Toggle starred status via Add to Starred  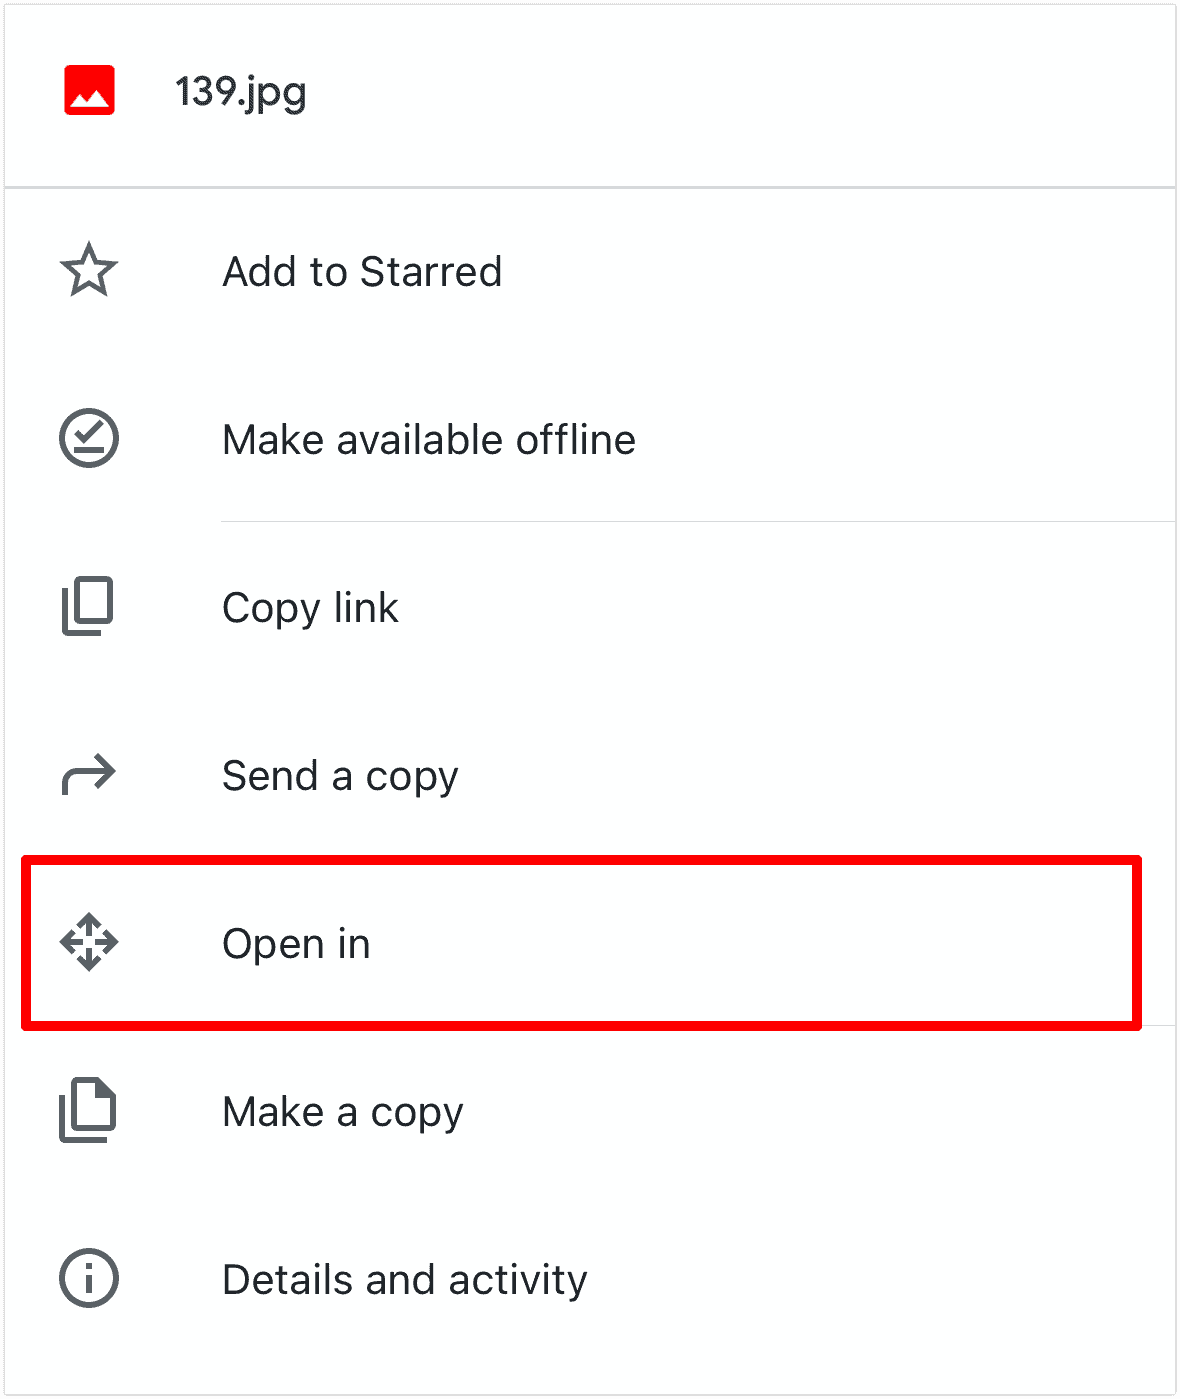pos(362,271)
